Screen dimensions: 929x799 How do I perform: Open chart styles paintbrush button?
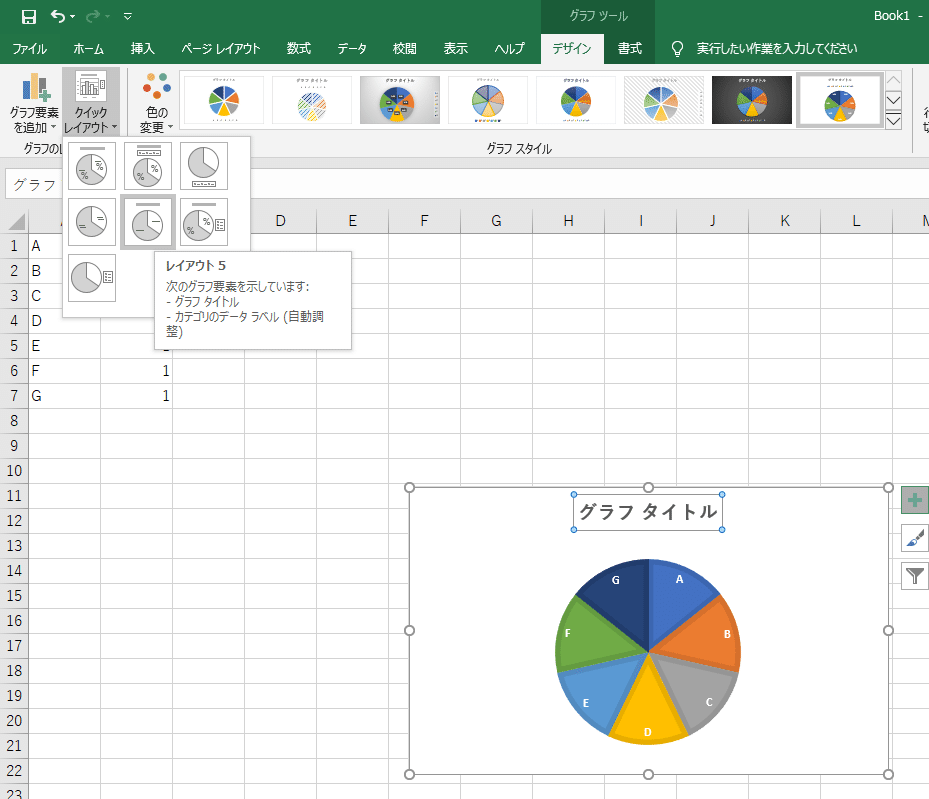click(x=914, y=538)
